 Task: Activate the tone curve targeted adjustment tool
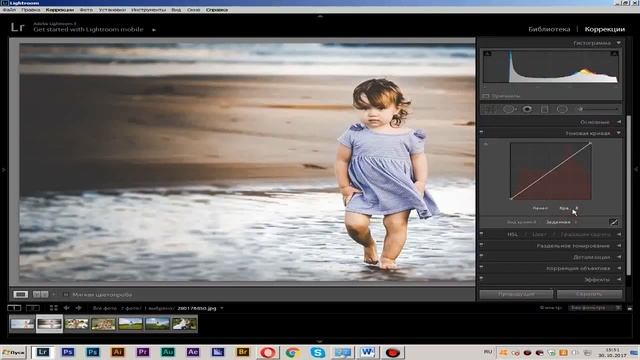486,144
